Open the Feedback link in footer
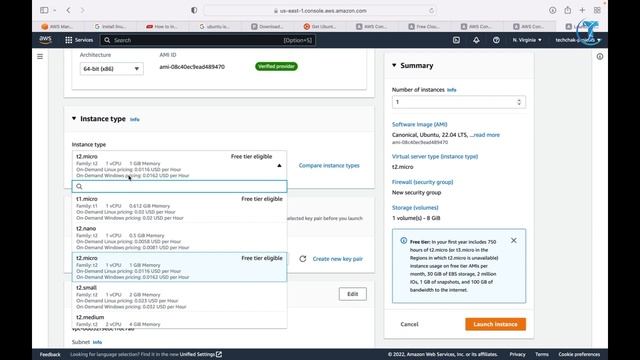Screen dimensions: 640x360 (50, 354)
